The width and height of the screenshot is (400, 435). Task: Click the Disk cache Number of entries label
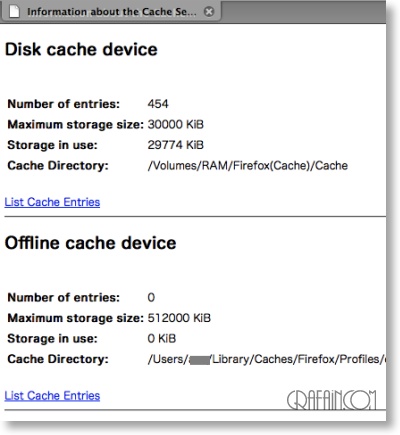coord(64,104)
